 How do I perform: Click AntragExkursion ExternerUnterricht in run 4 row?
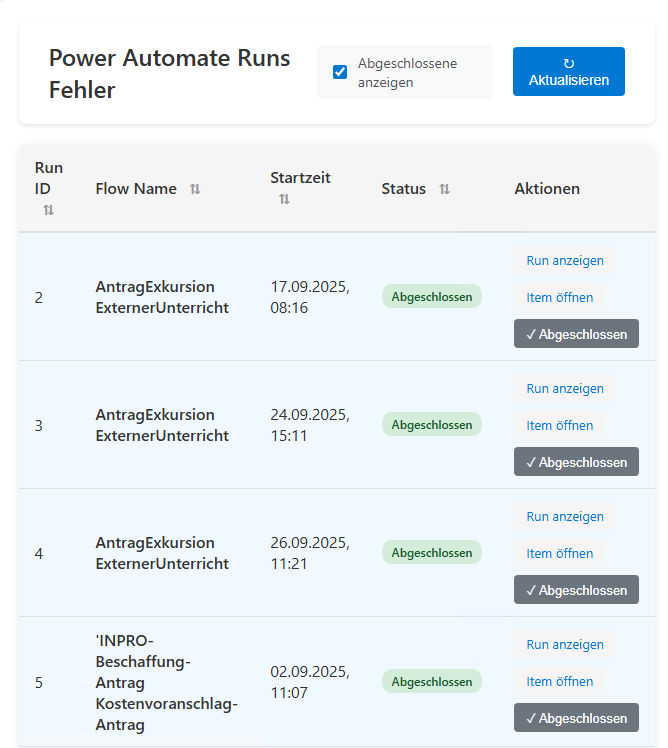(x=162, y=553)
